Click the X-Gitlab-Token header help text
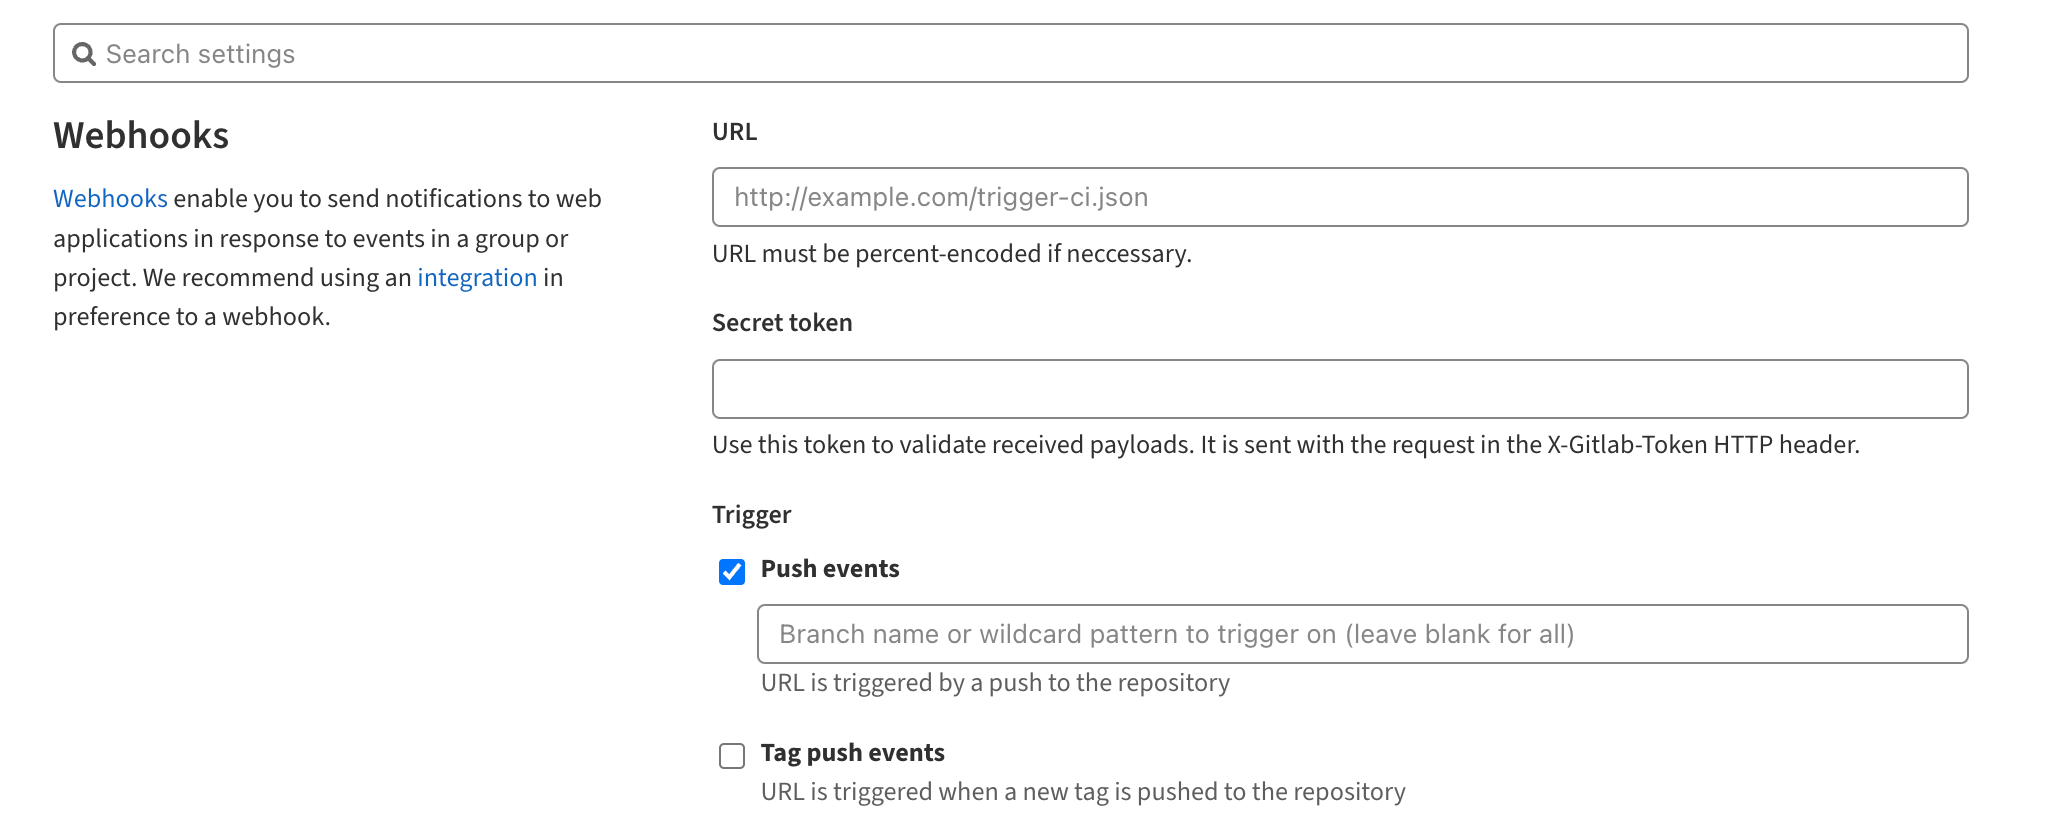Screen dimensions: 2070x830 click(1285, 445)
